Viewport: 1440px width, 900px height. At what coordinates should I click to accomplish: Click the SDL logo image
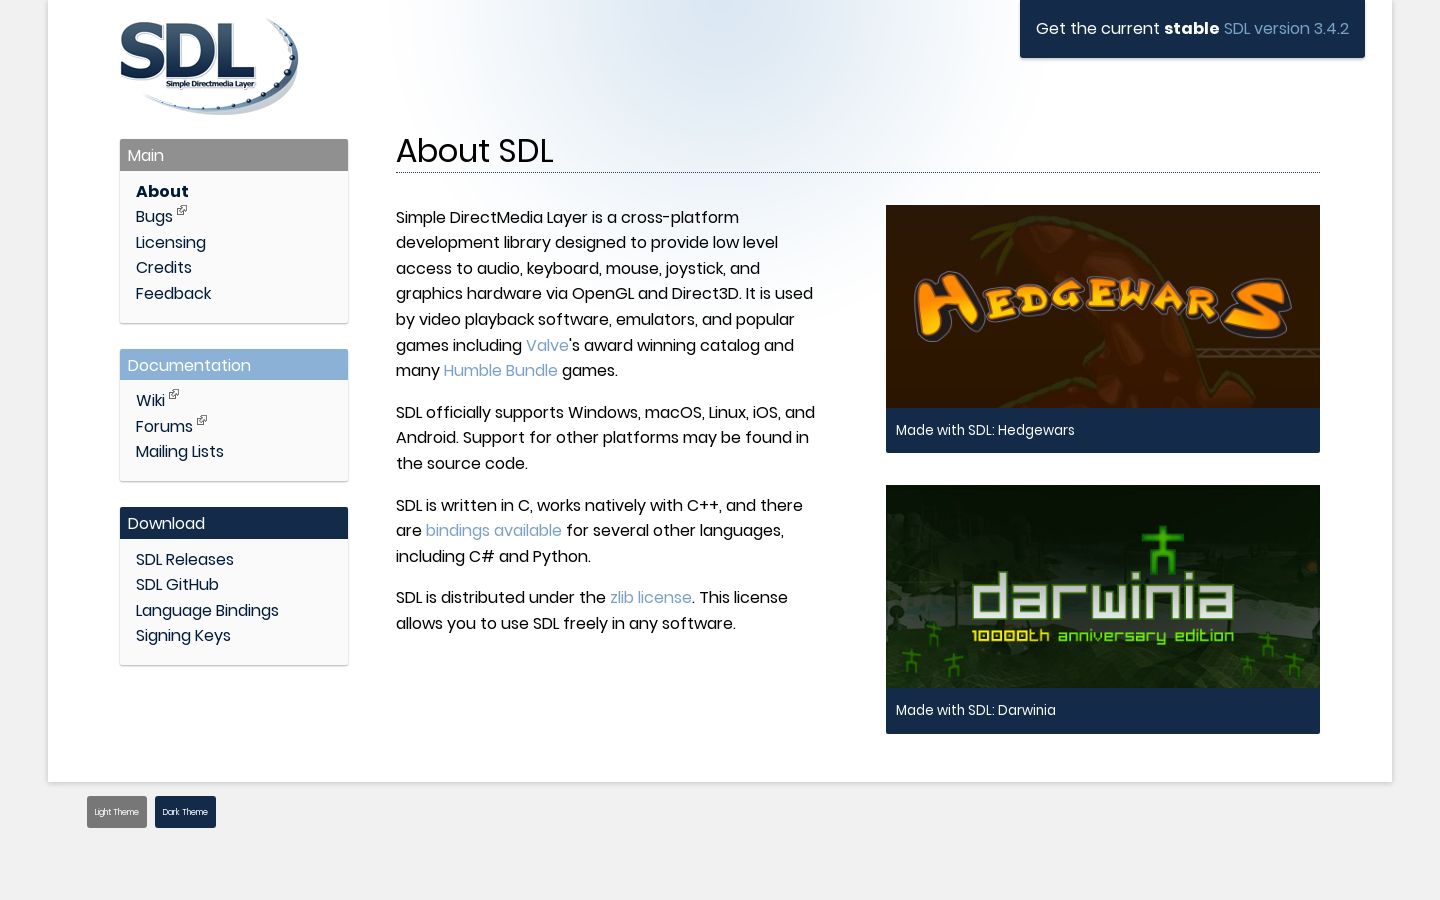[209, 67]
